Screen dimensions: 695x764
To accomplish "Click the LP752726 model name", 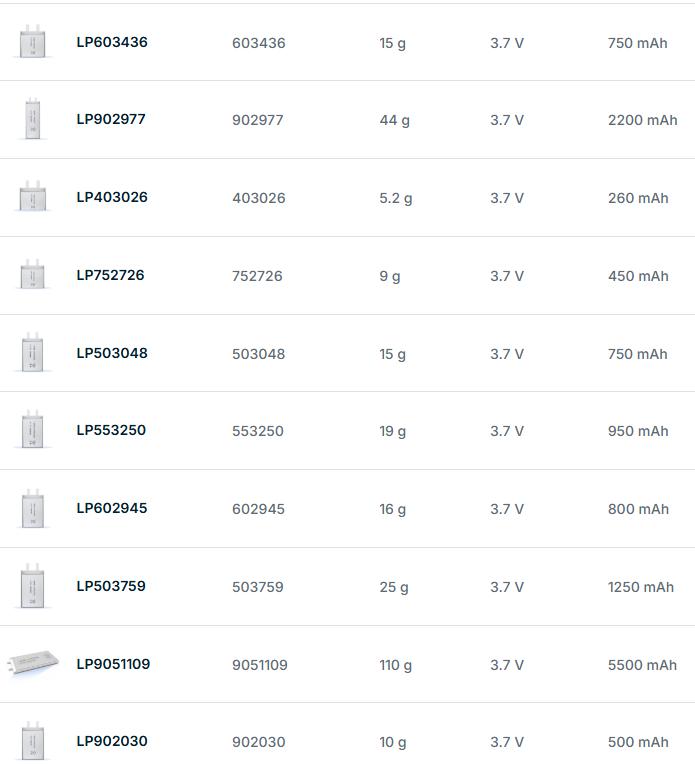I will [110, 275].
